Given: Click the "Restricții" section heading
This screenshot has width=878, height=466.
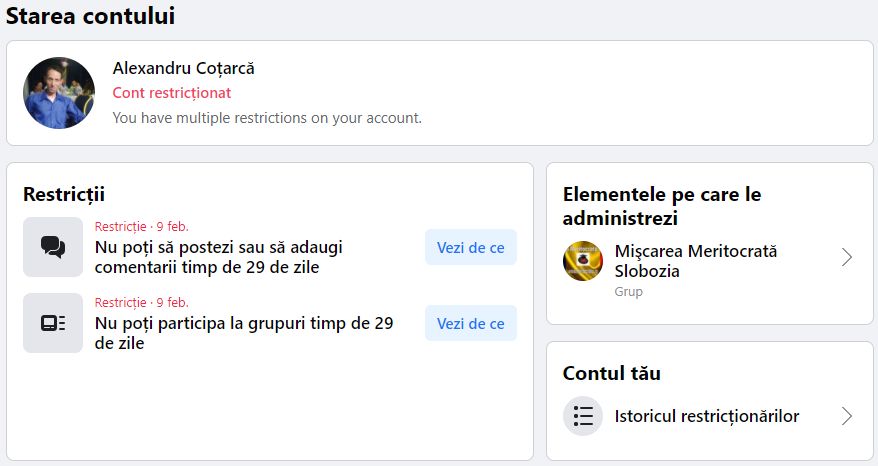Looking at the screenshot, I should click(64, 194).
